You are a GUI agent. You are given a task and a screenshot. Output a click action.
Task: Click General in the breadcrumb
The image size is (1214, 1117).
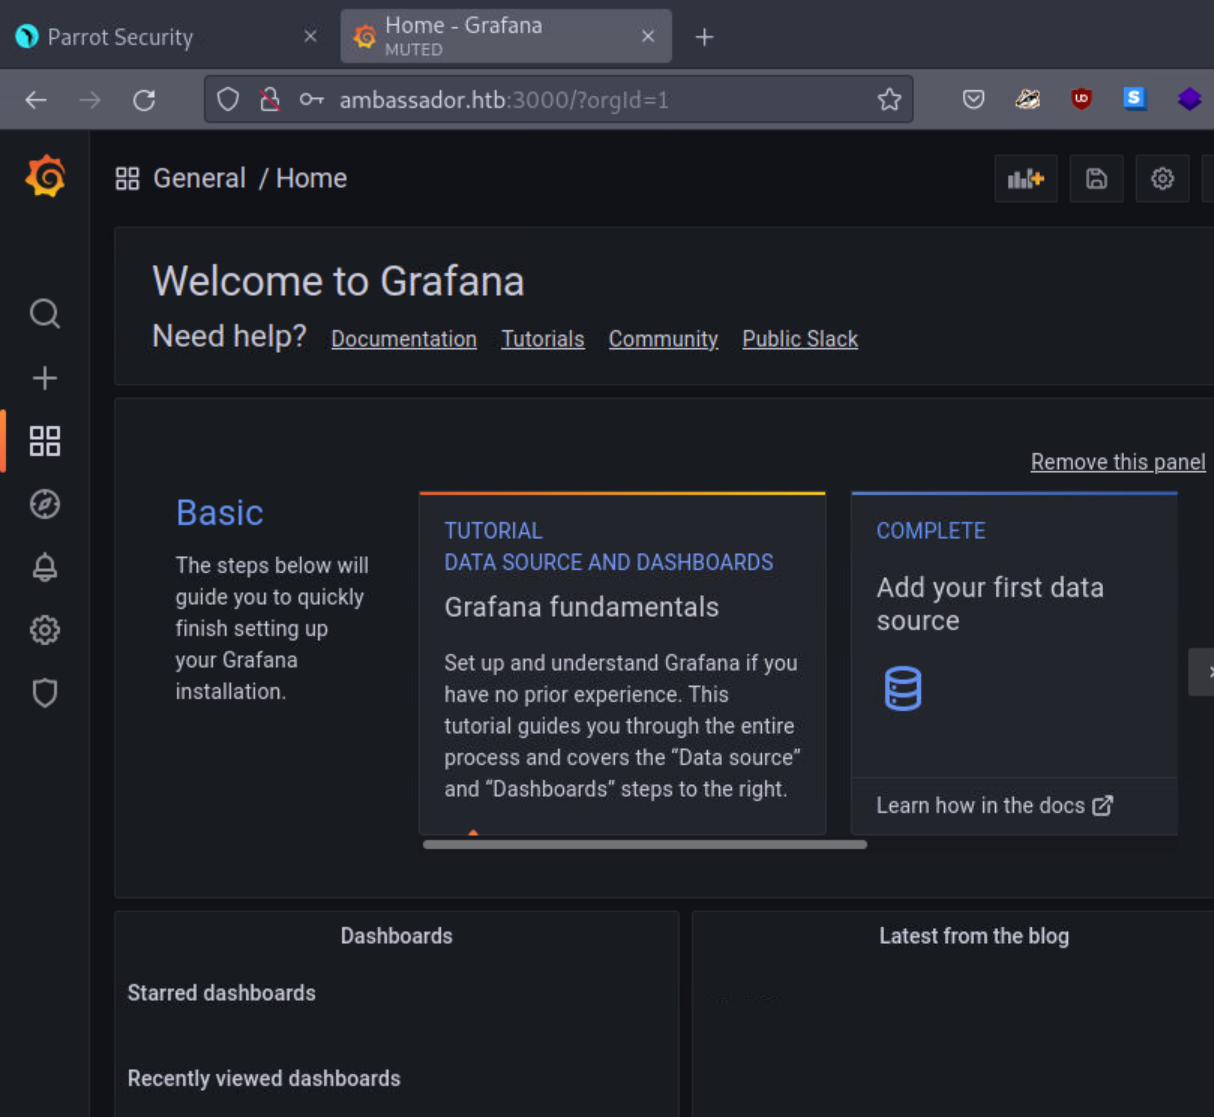click(199, 179)
